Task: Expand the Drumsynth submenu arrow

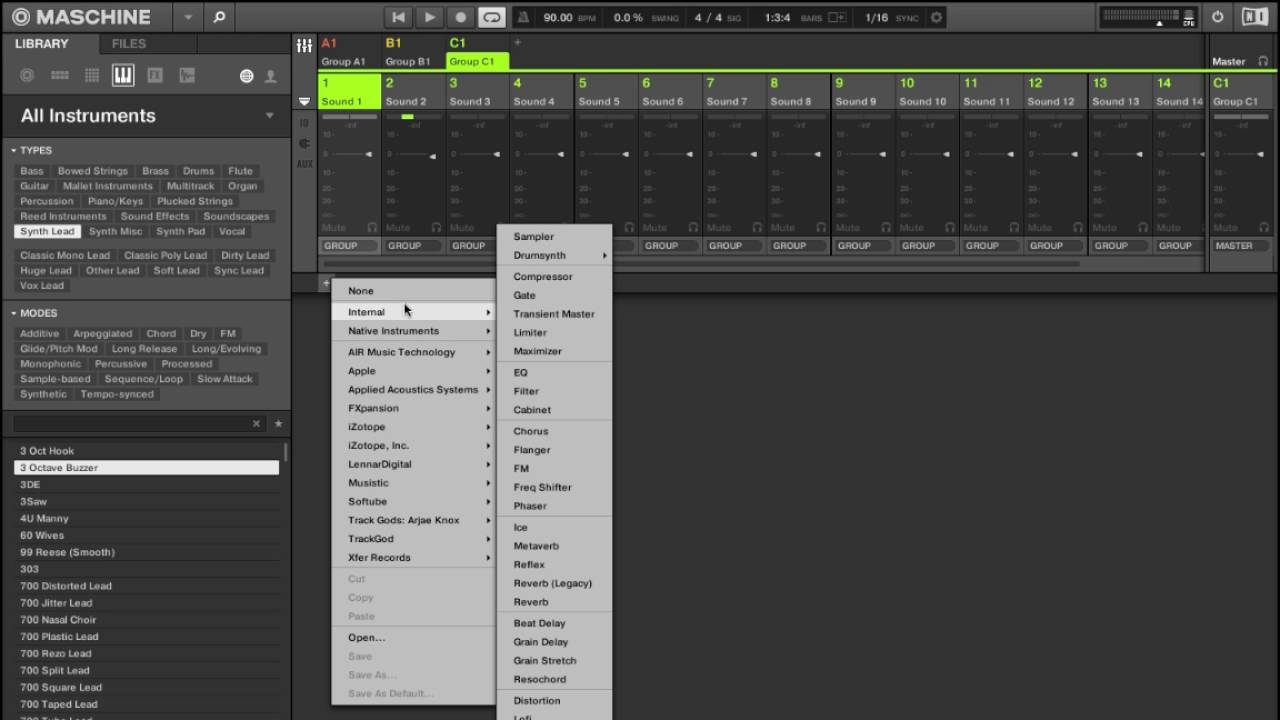Action: point(604,256)
